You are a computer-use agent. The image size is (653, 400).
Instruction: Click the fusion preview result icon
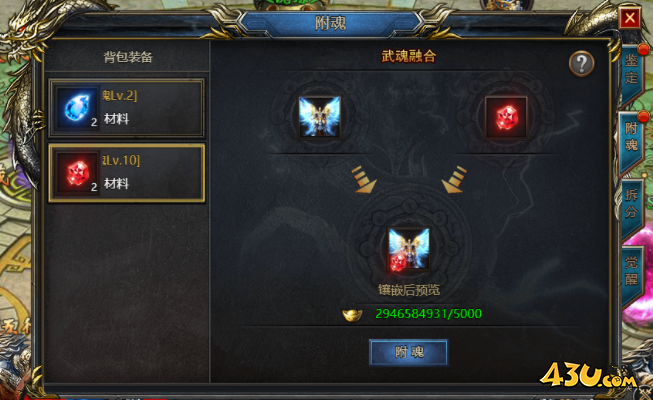click(x=409, y=249)
